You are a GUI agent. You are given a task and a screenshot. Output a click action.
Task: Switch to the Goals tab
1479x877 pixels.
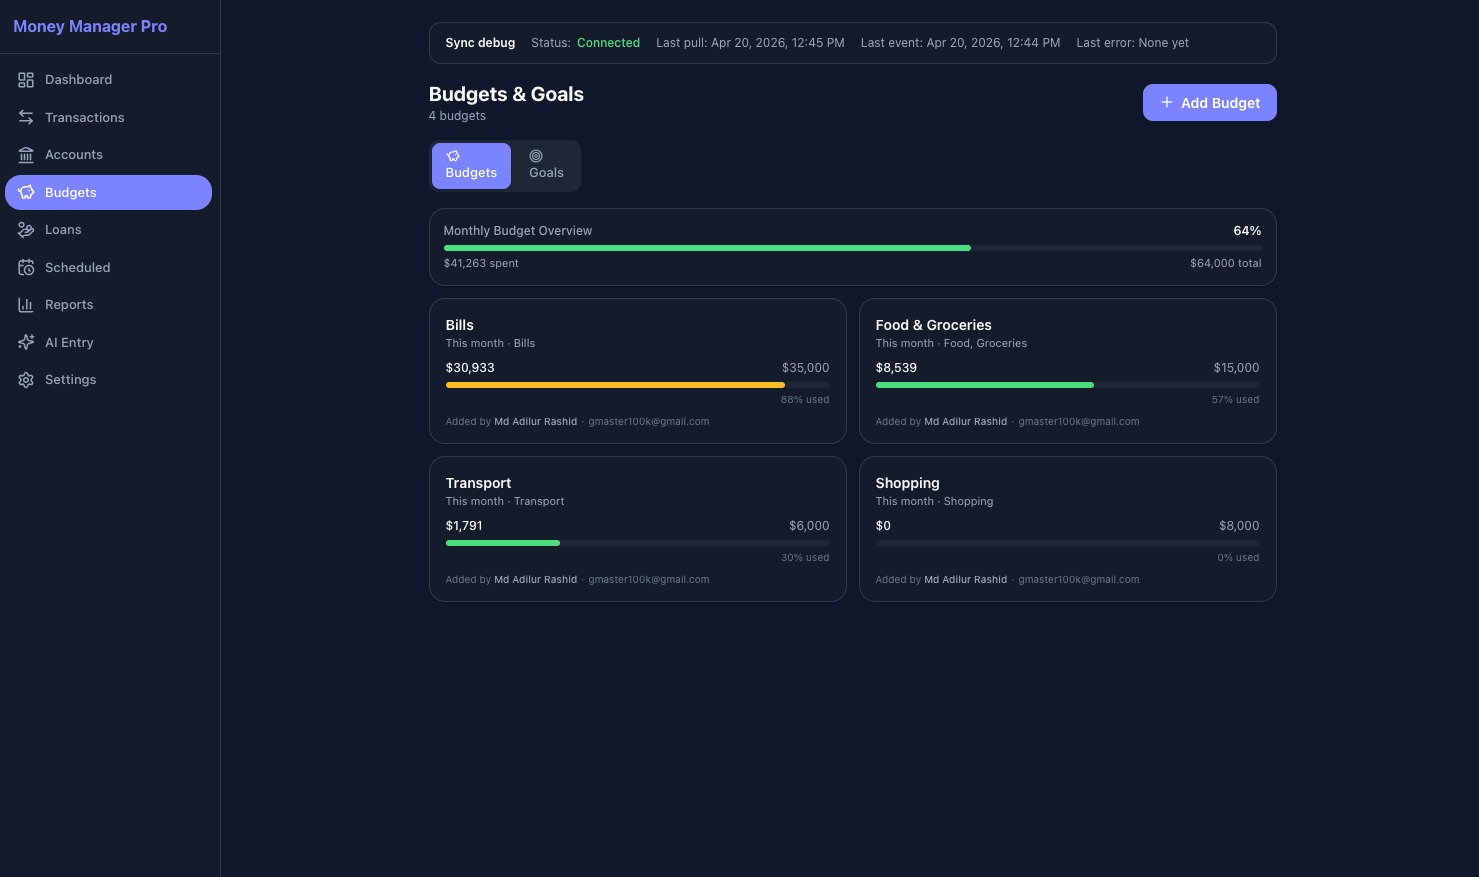[546, 165]
